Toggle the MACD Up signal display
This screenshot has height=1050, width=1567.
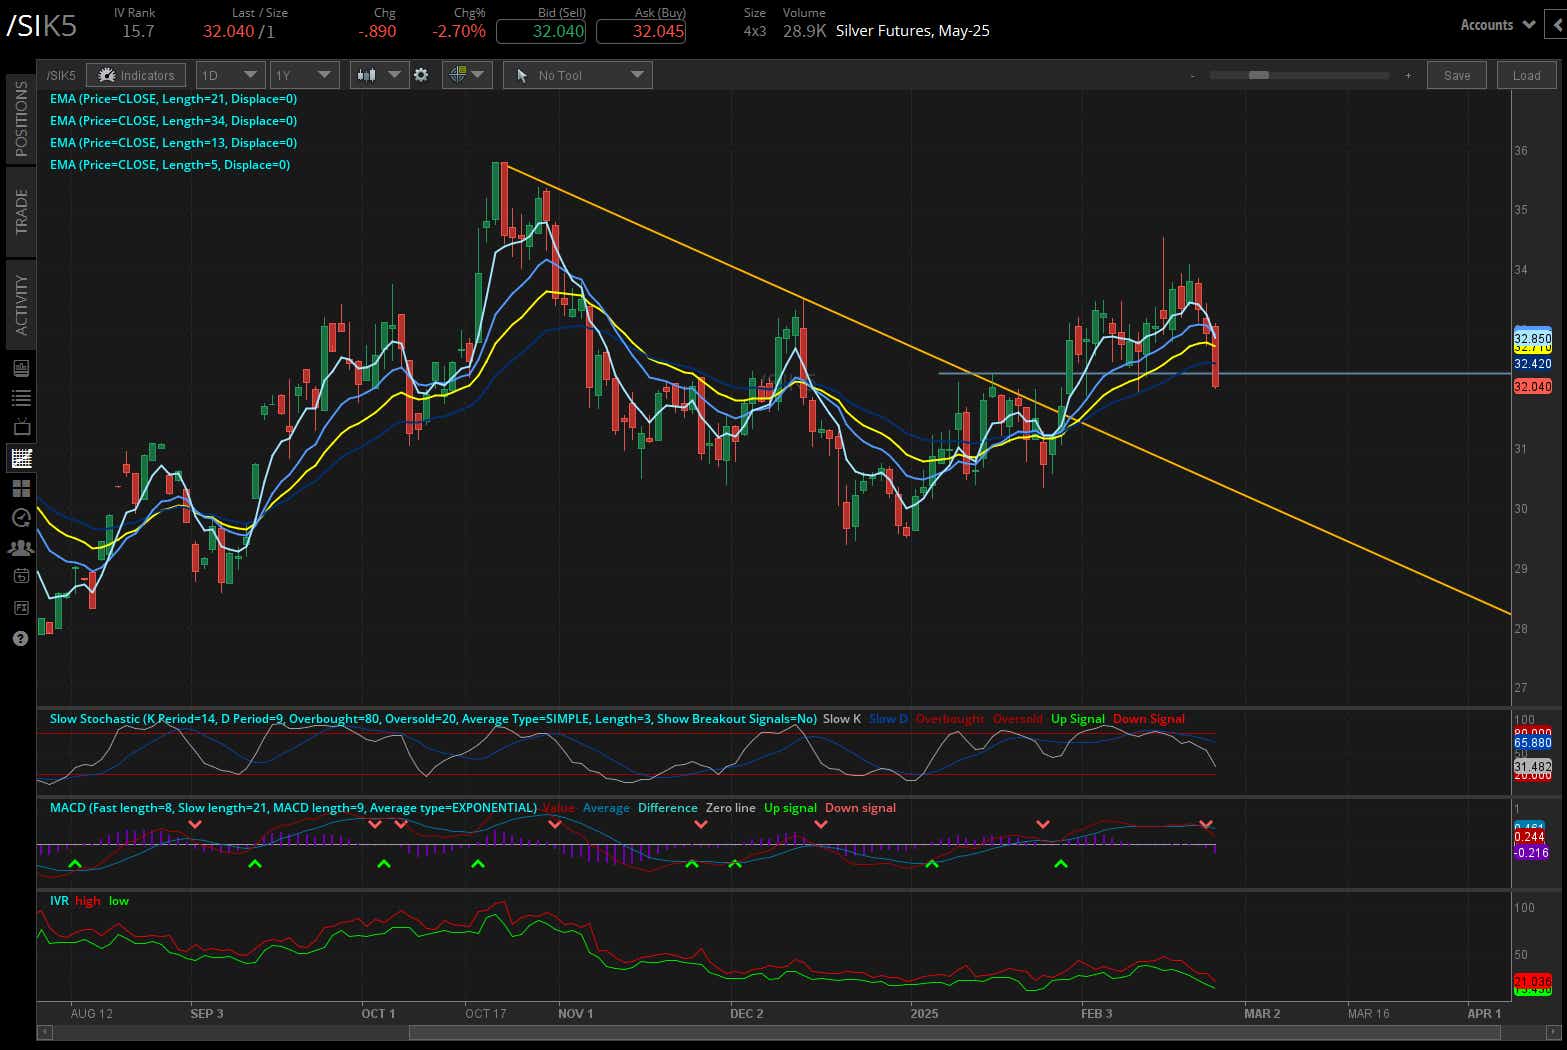click(790, 807)
